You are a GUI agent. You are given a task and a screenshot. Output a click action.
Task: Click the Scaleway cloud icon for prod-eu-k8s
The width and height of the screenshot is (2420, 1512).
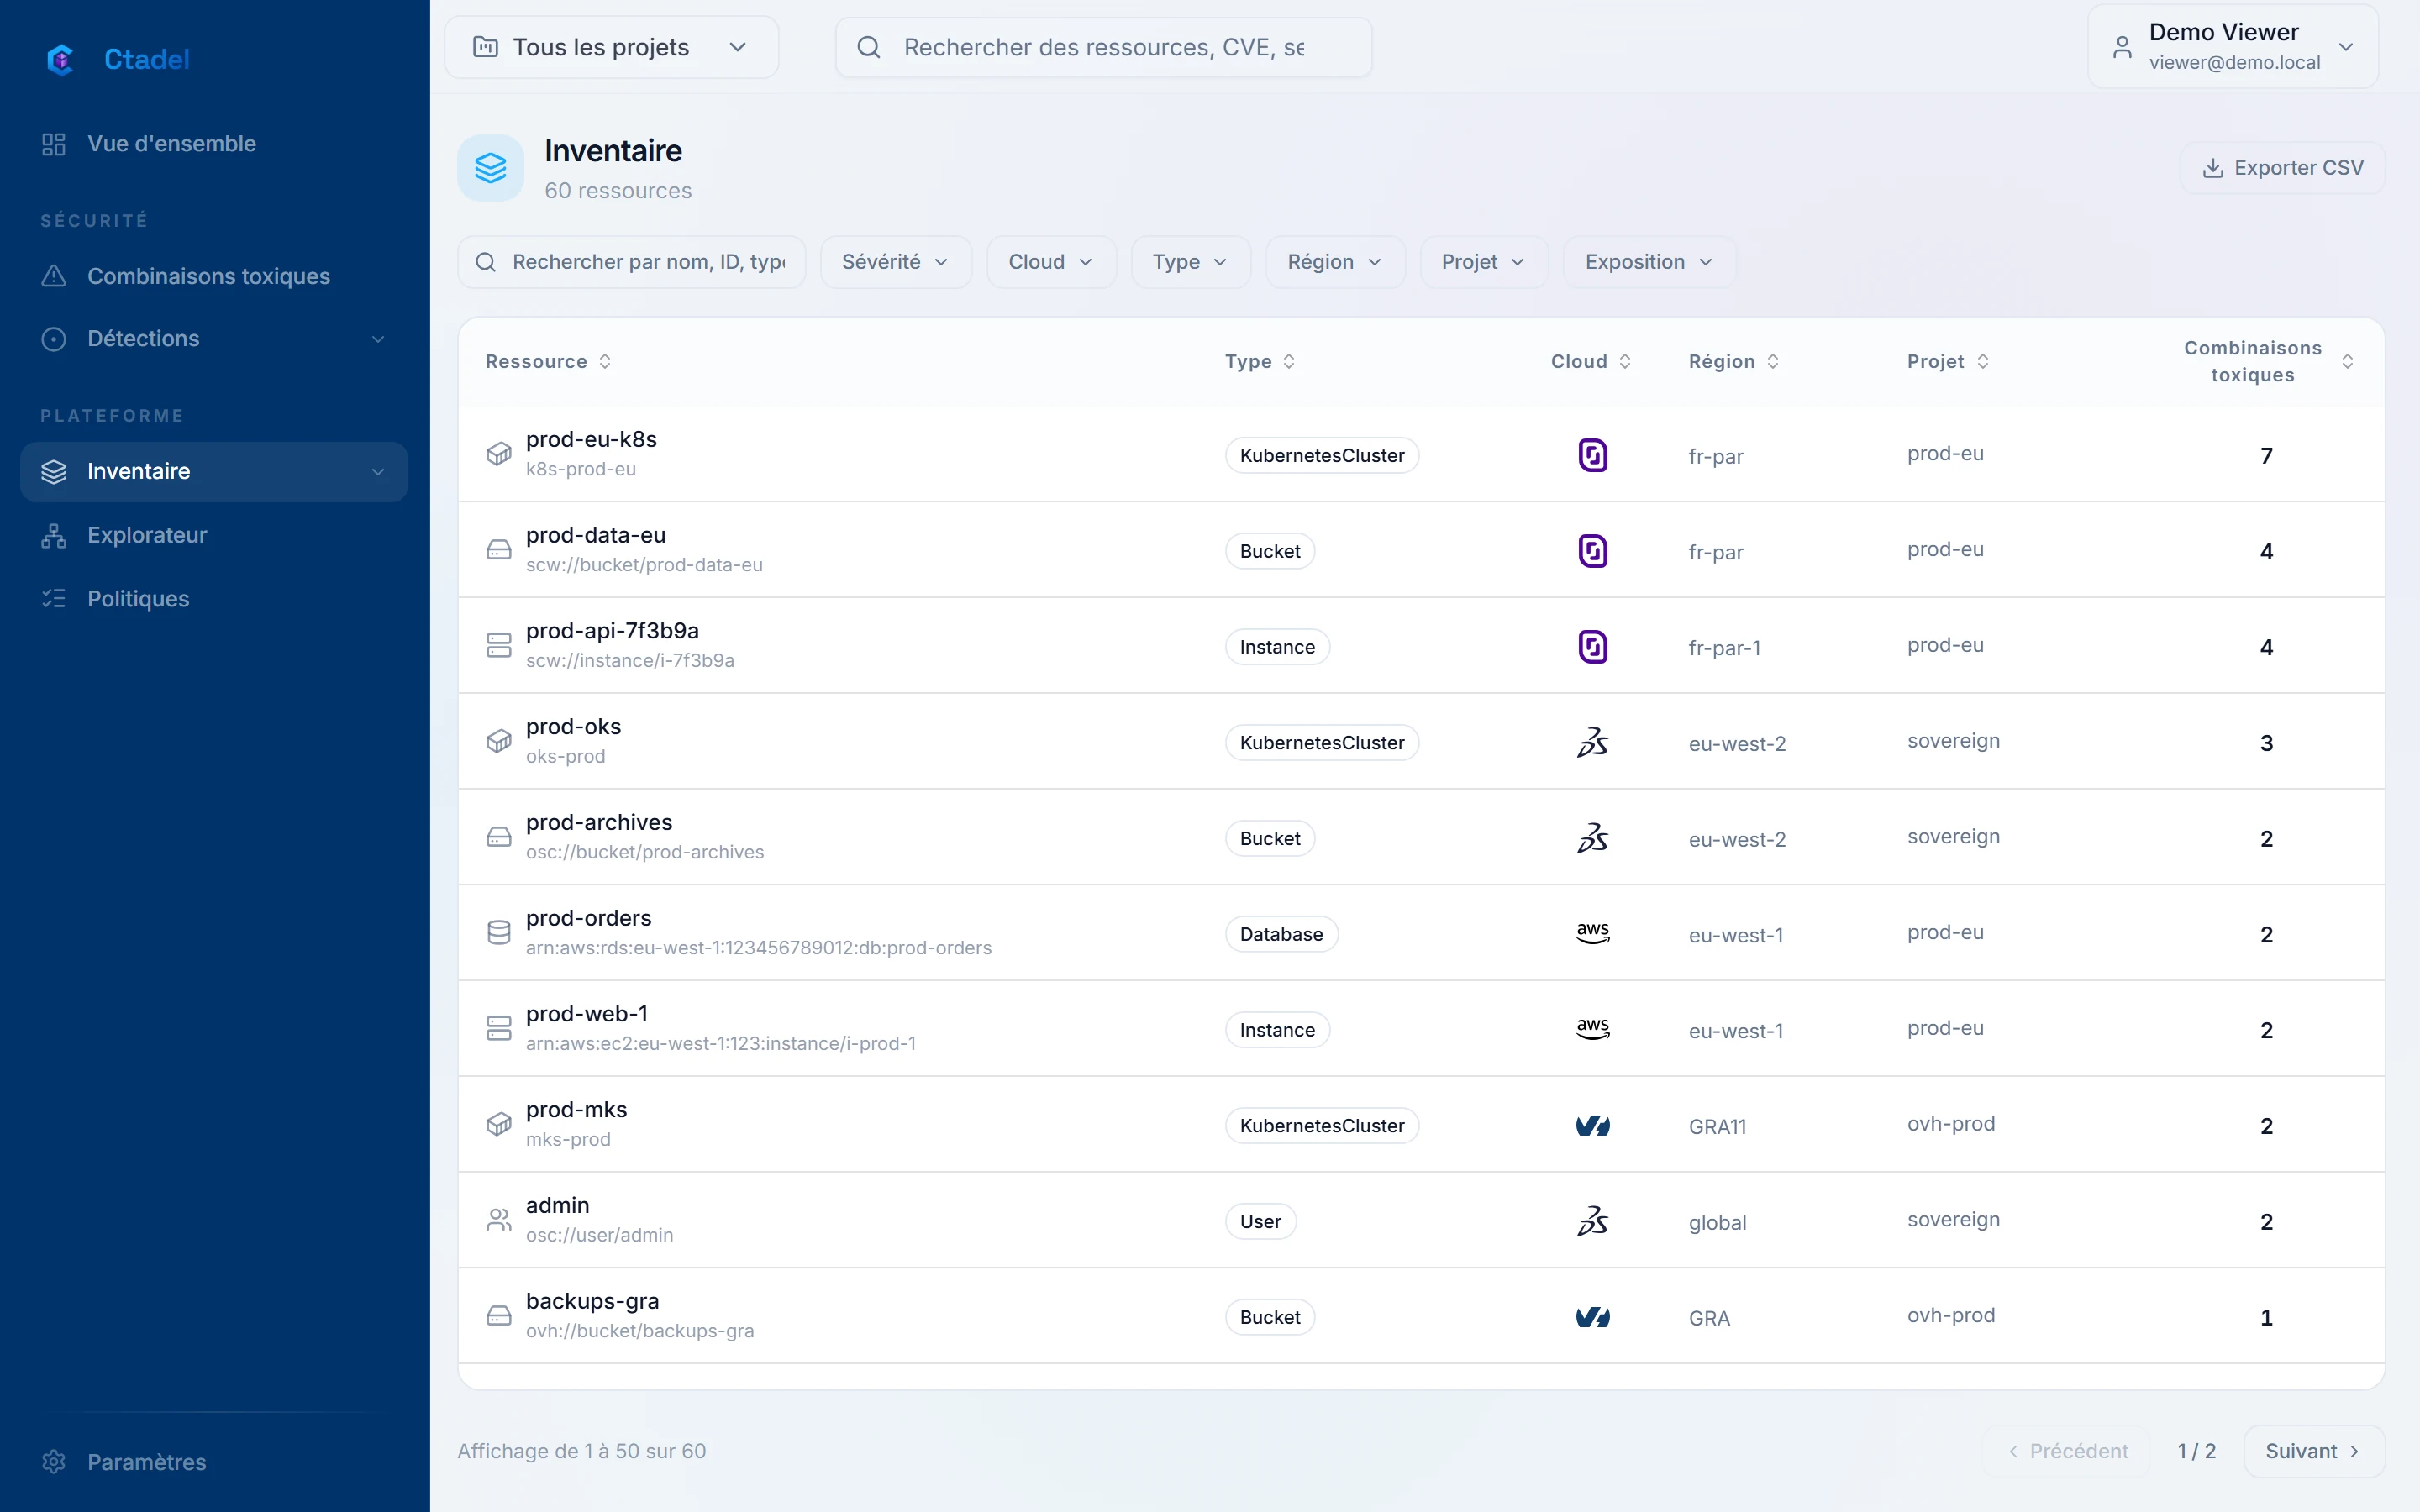point(1592,455)
